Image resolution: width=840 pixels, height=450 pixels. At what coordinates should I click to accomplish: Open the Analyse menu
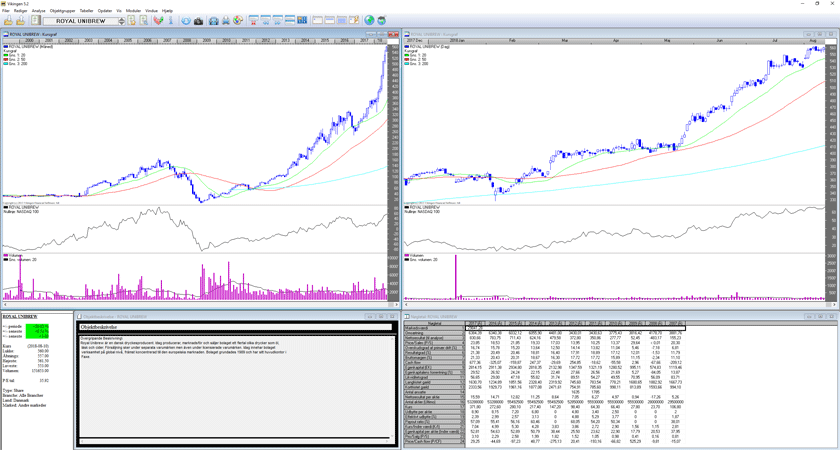39,11
